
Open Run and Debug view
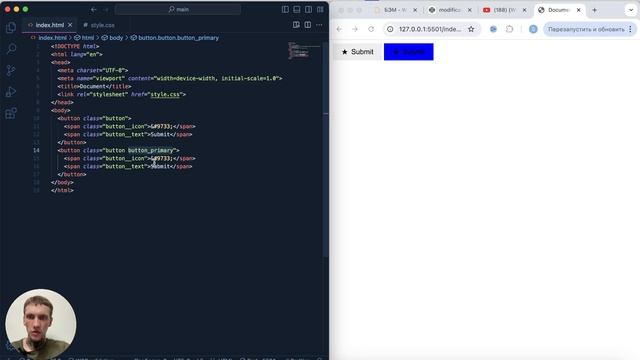(x=11, y=92)
